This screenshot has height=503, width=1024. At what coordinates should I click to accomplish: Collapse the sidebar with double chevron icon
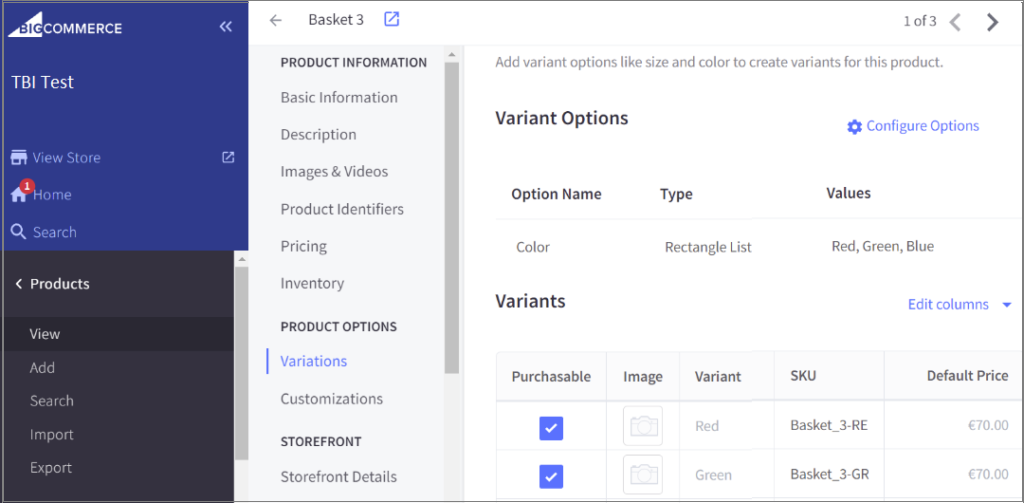pyautogui.click(x=226, y=27)
